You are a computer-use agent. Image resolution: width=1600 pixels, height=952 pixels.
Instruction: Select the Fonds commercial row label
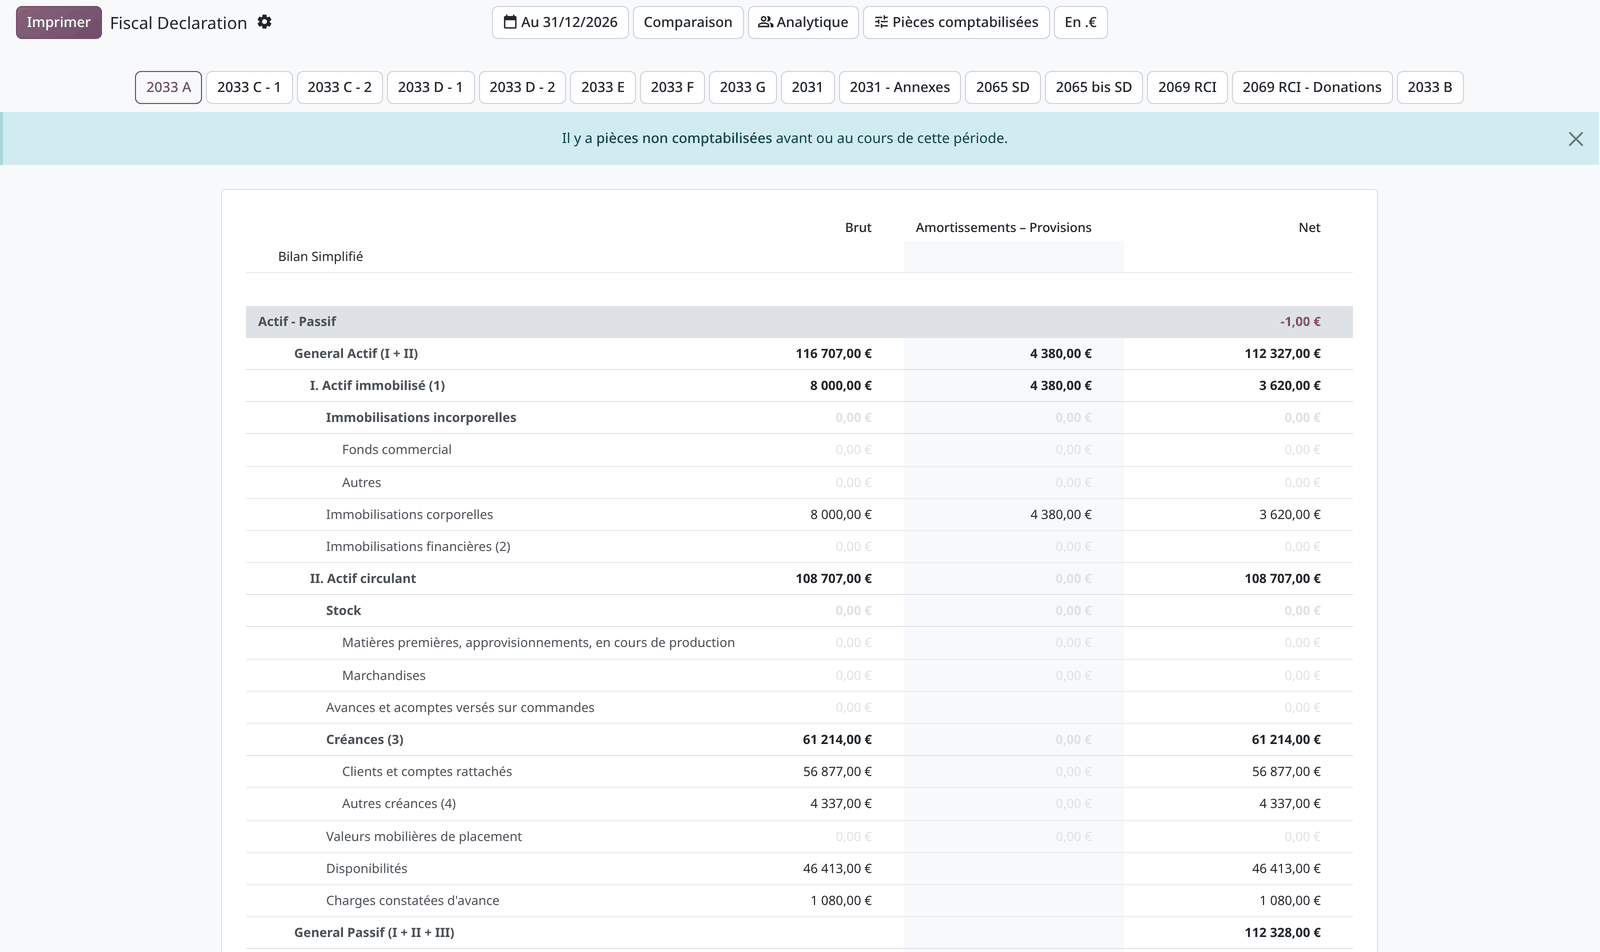[396, 449]
